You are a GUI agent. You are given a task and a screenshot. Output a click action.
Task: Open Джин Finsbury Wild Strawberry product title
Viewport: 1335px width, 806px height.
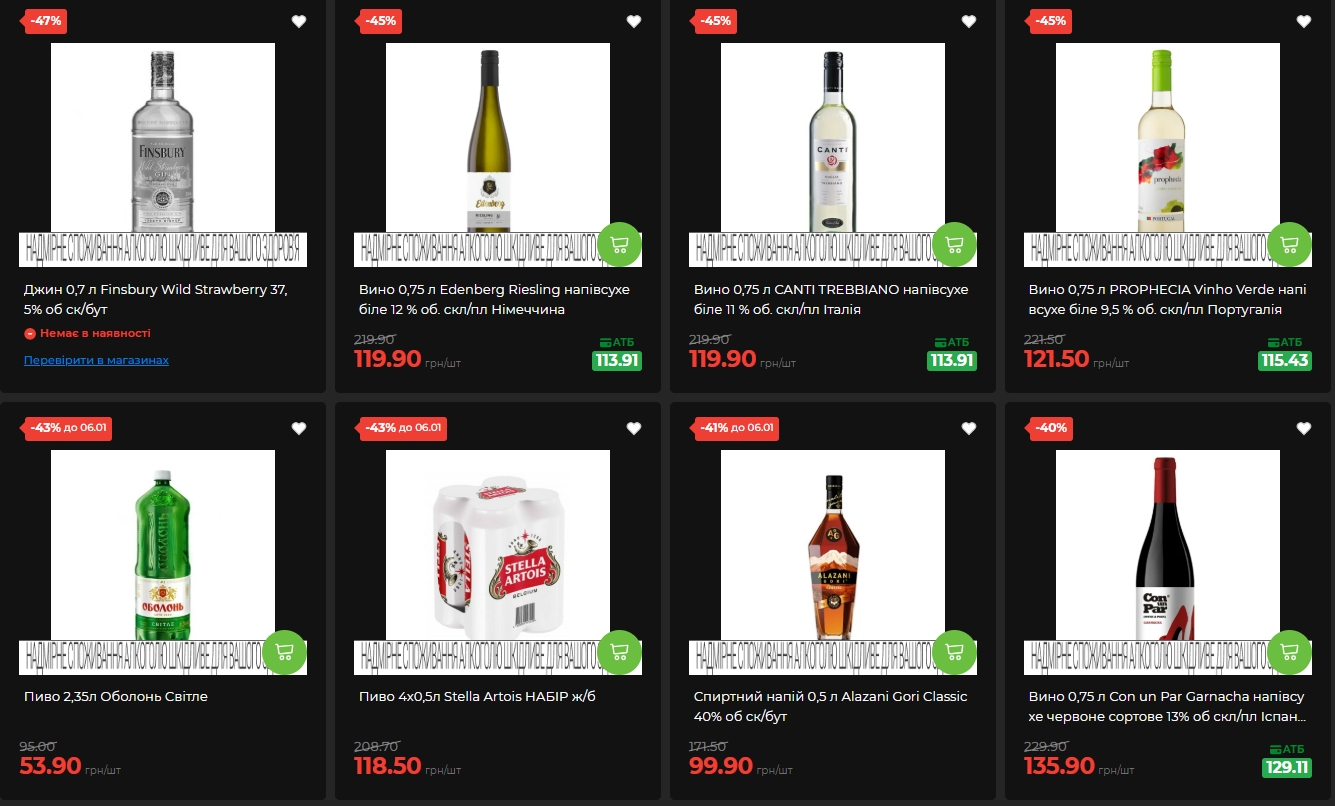[x=156, y=299]
